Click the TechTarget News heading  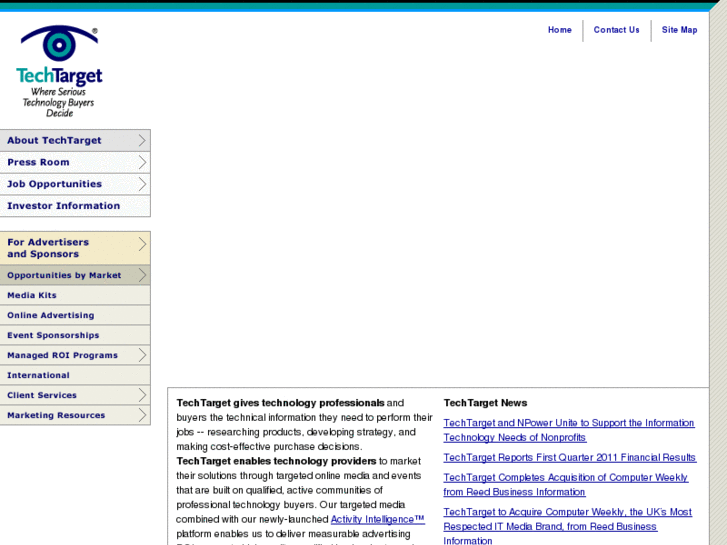tap(485, 403)
